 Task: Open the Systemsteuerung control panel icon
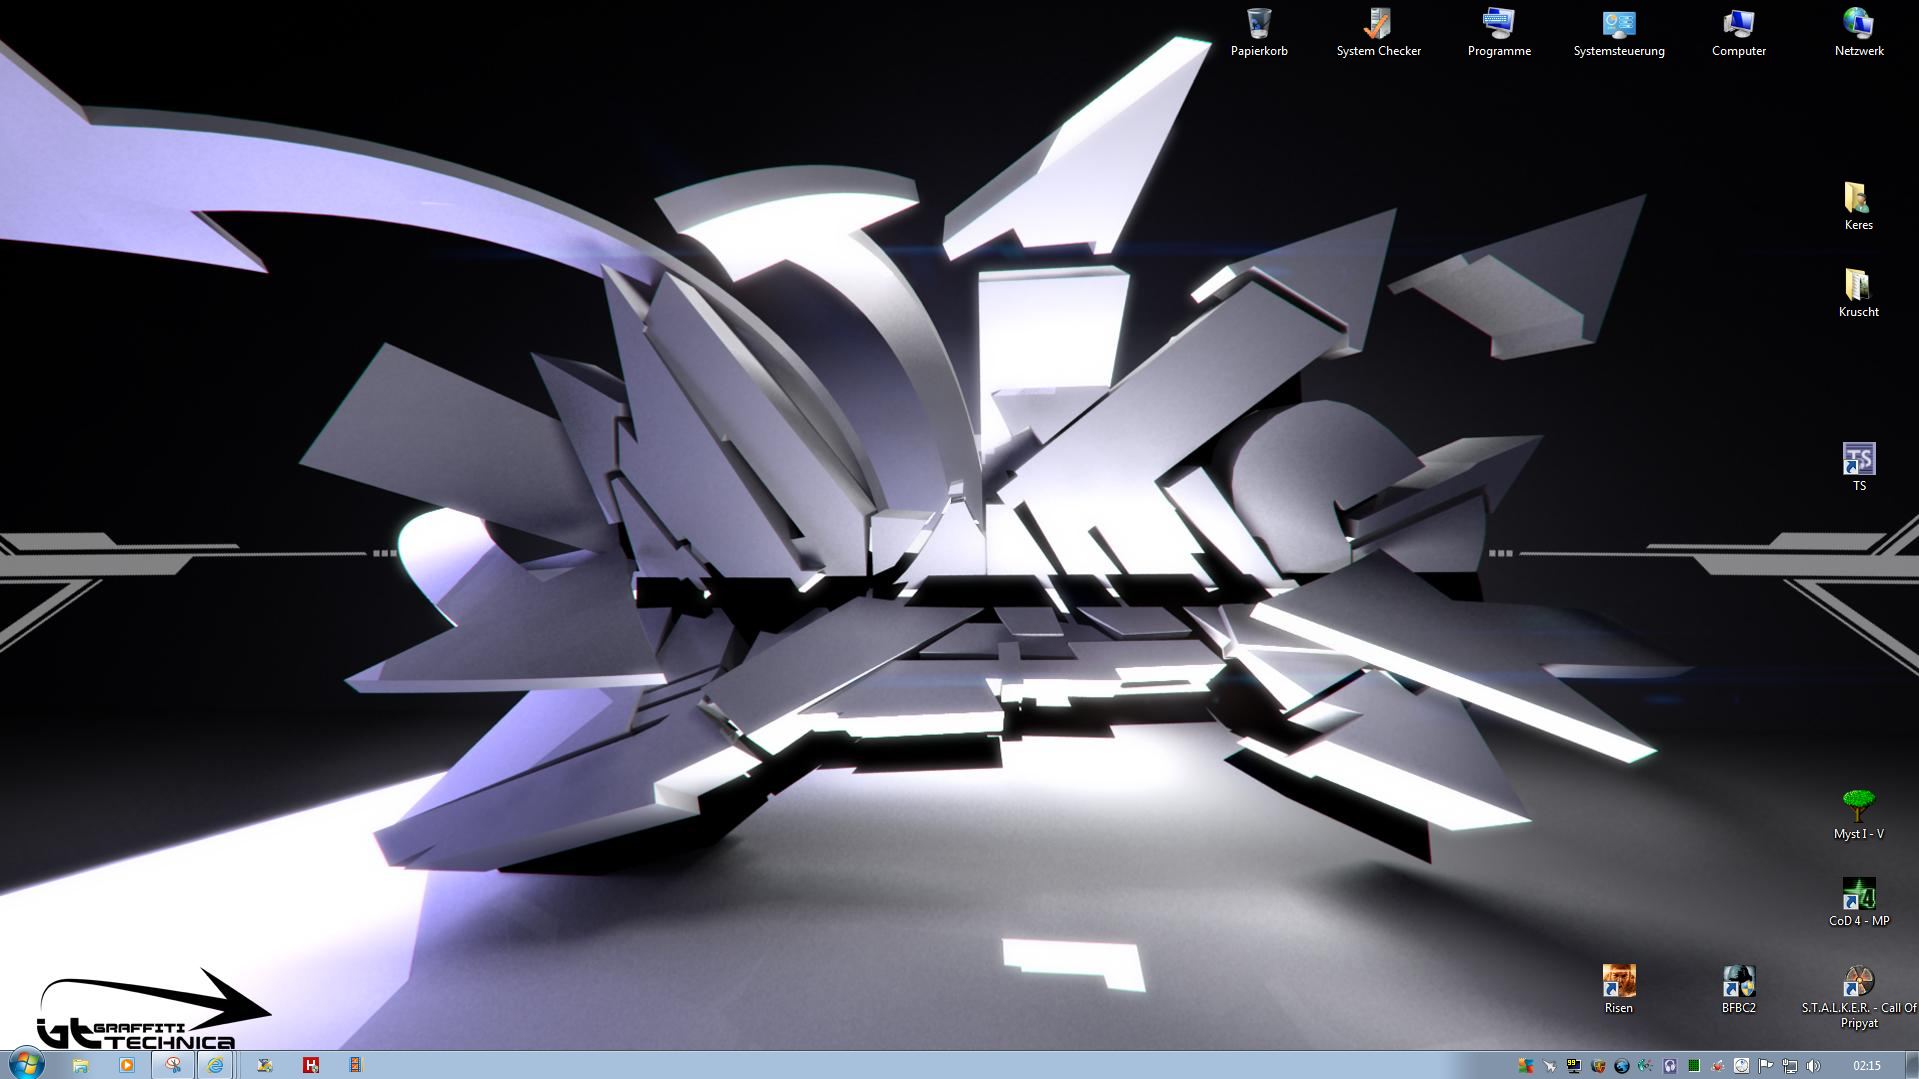[1619, 33]
